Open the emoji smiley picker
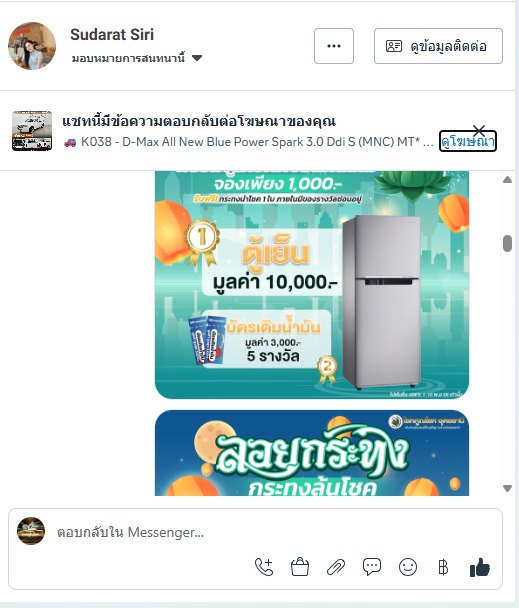Viewport: 519px width, 608px height. (x=408, y=567)
